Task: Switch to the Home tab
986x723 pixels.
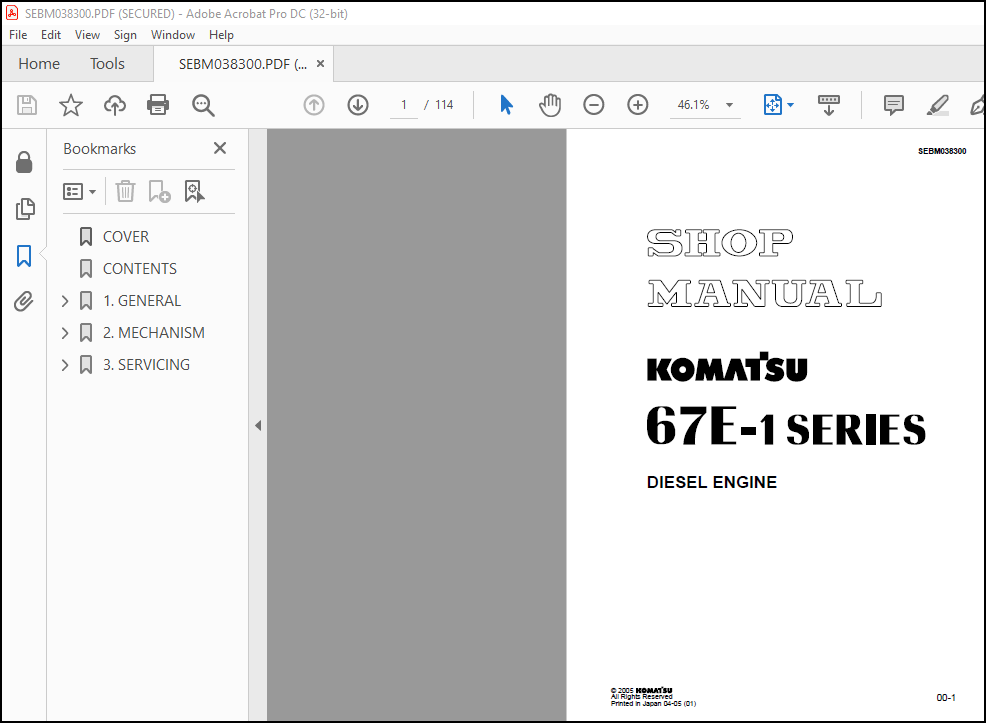Action: (39, 63)
